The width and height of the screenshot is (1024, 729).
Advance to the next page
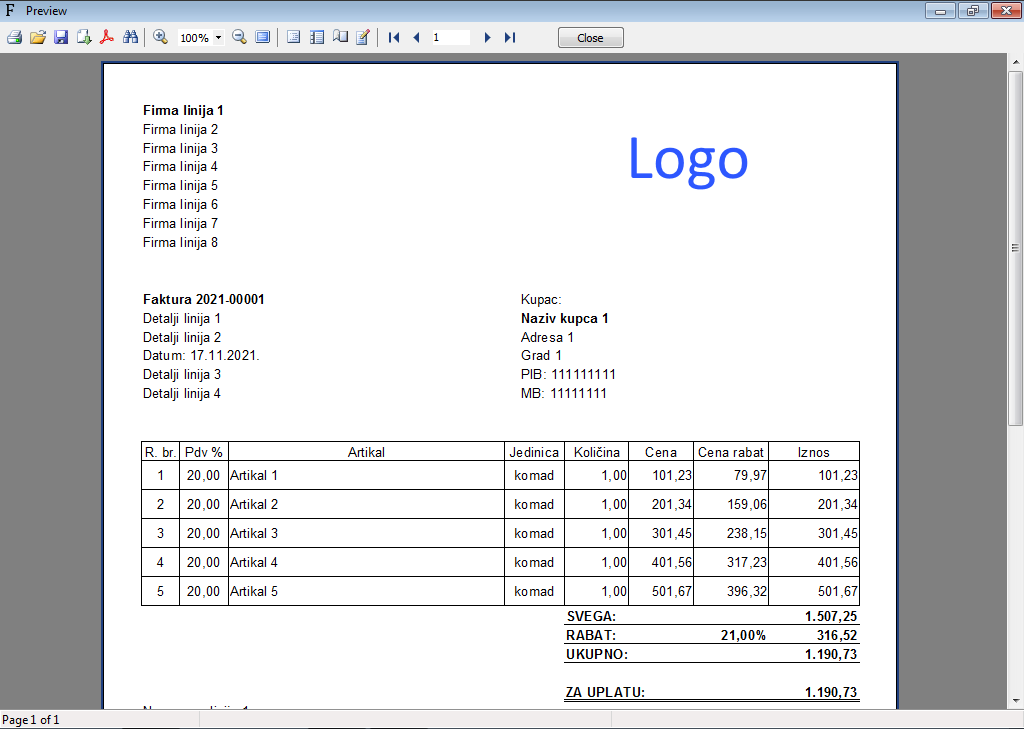coord(487,37)
